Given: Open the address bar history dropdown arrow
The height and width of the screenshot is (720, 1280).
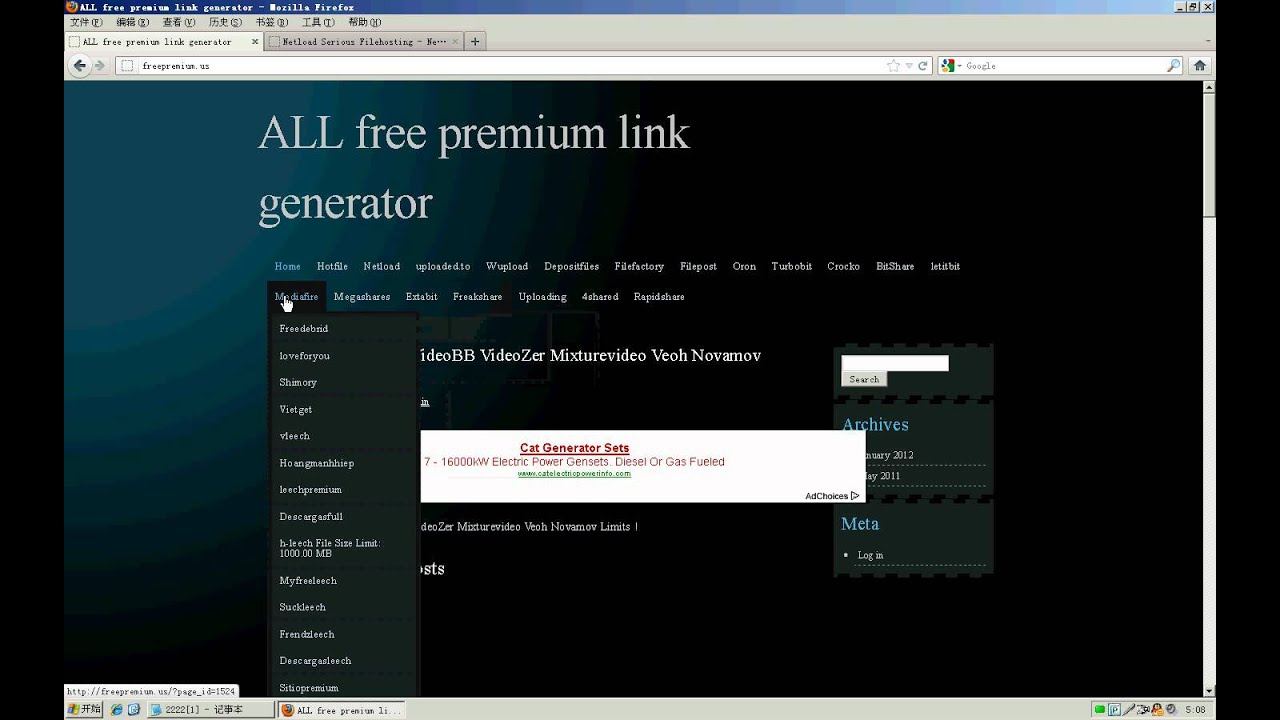Looking at the screenshot, I should pos(908,66).
